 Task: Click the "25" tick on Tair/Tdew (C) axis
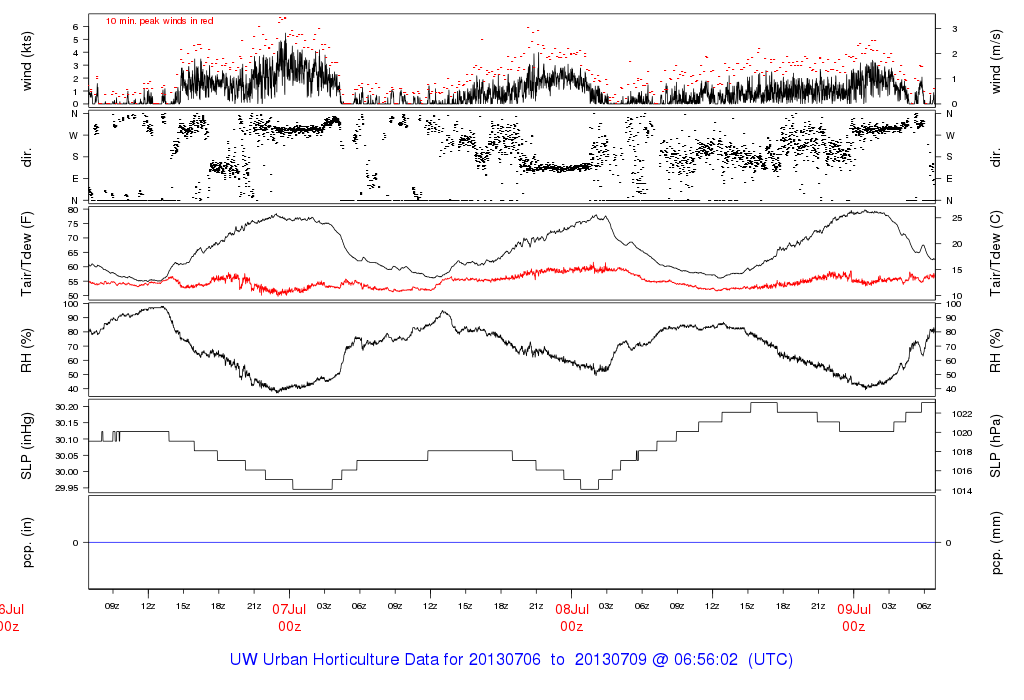point(957,218)
